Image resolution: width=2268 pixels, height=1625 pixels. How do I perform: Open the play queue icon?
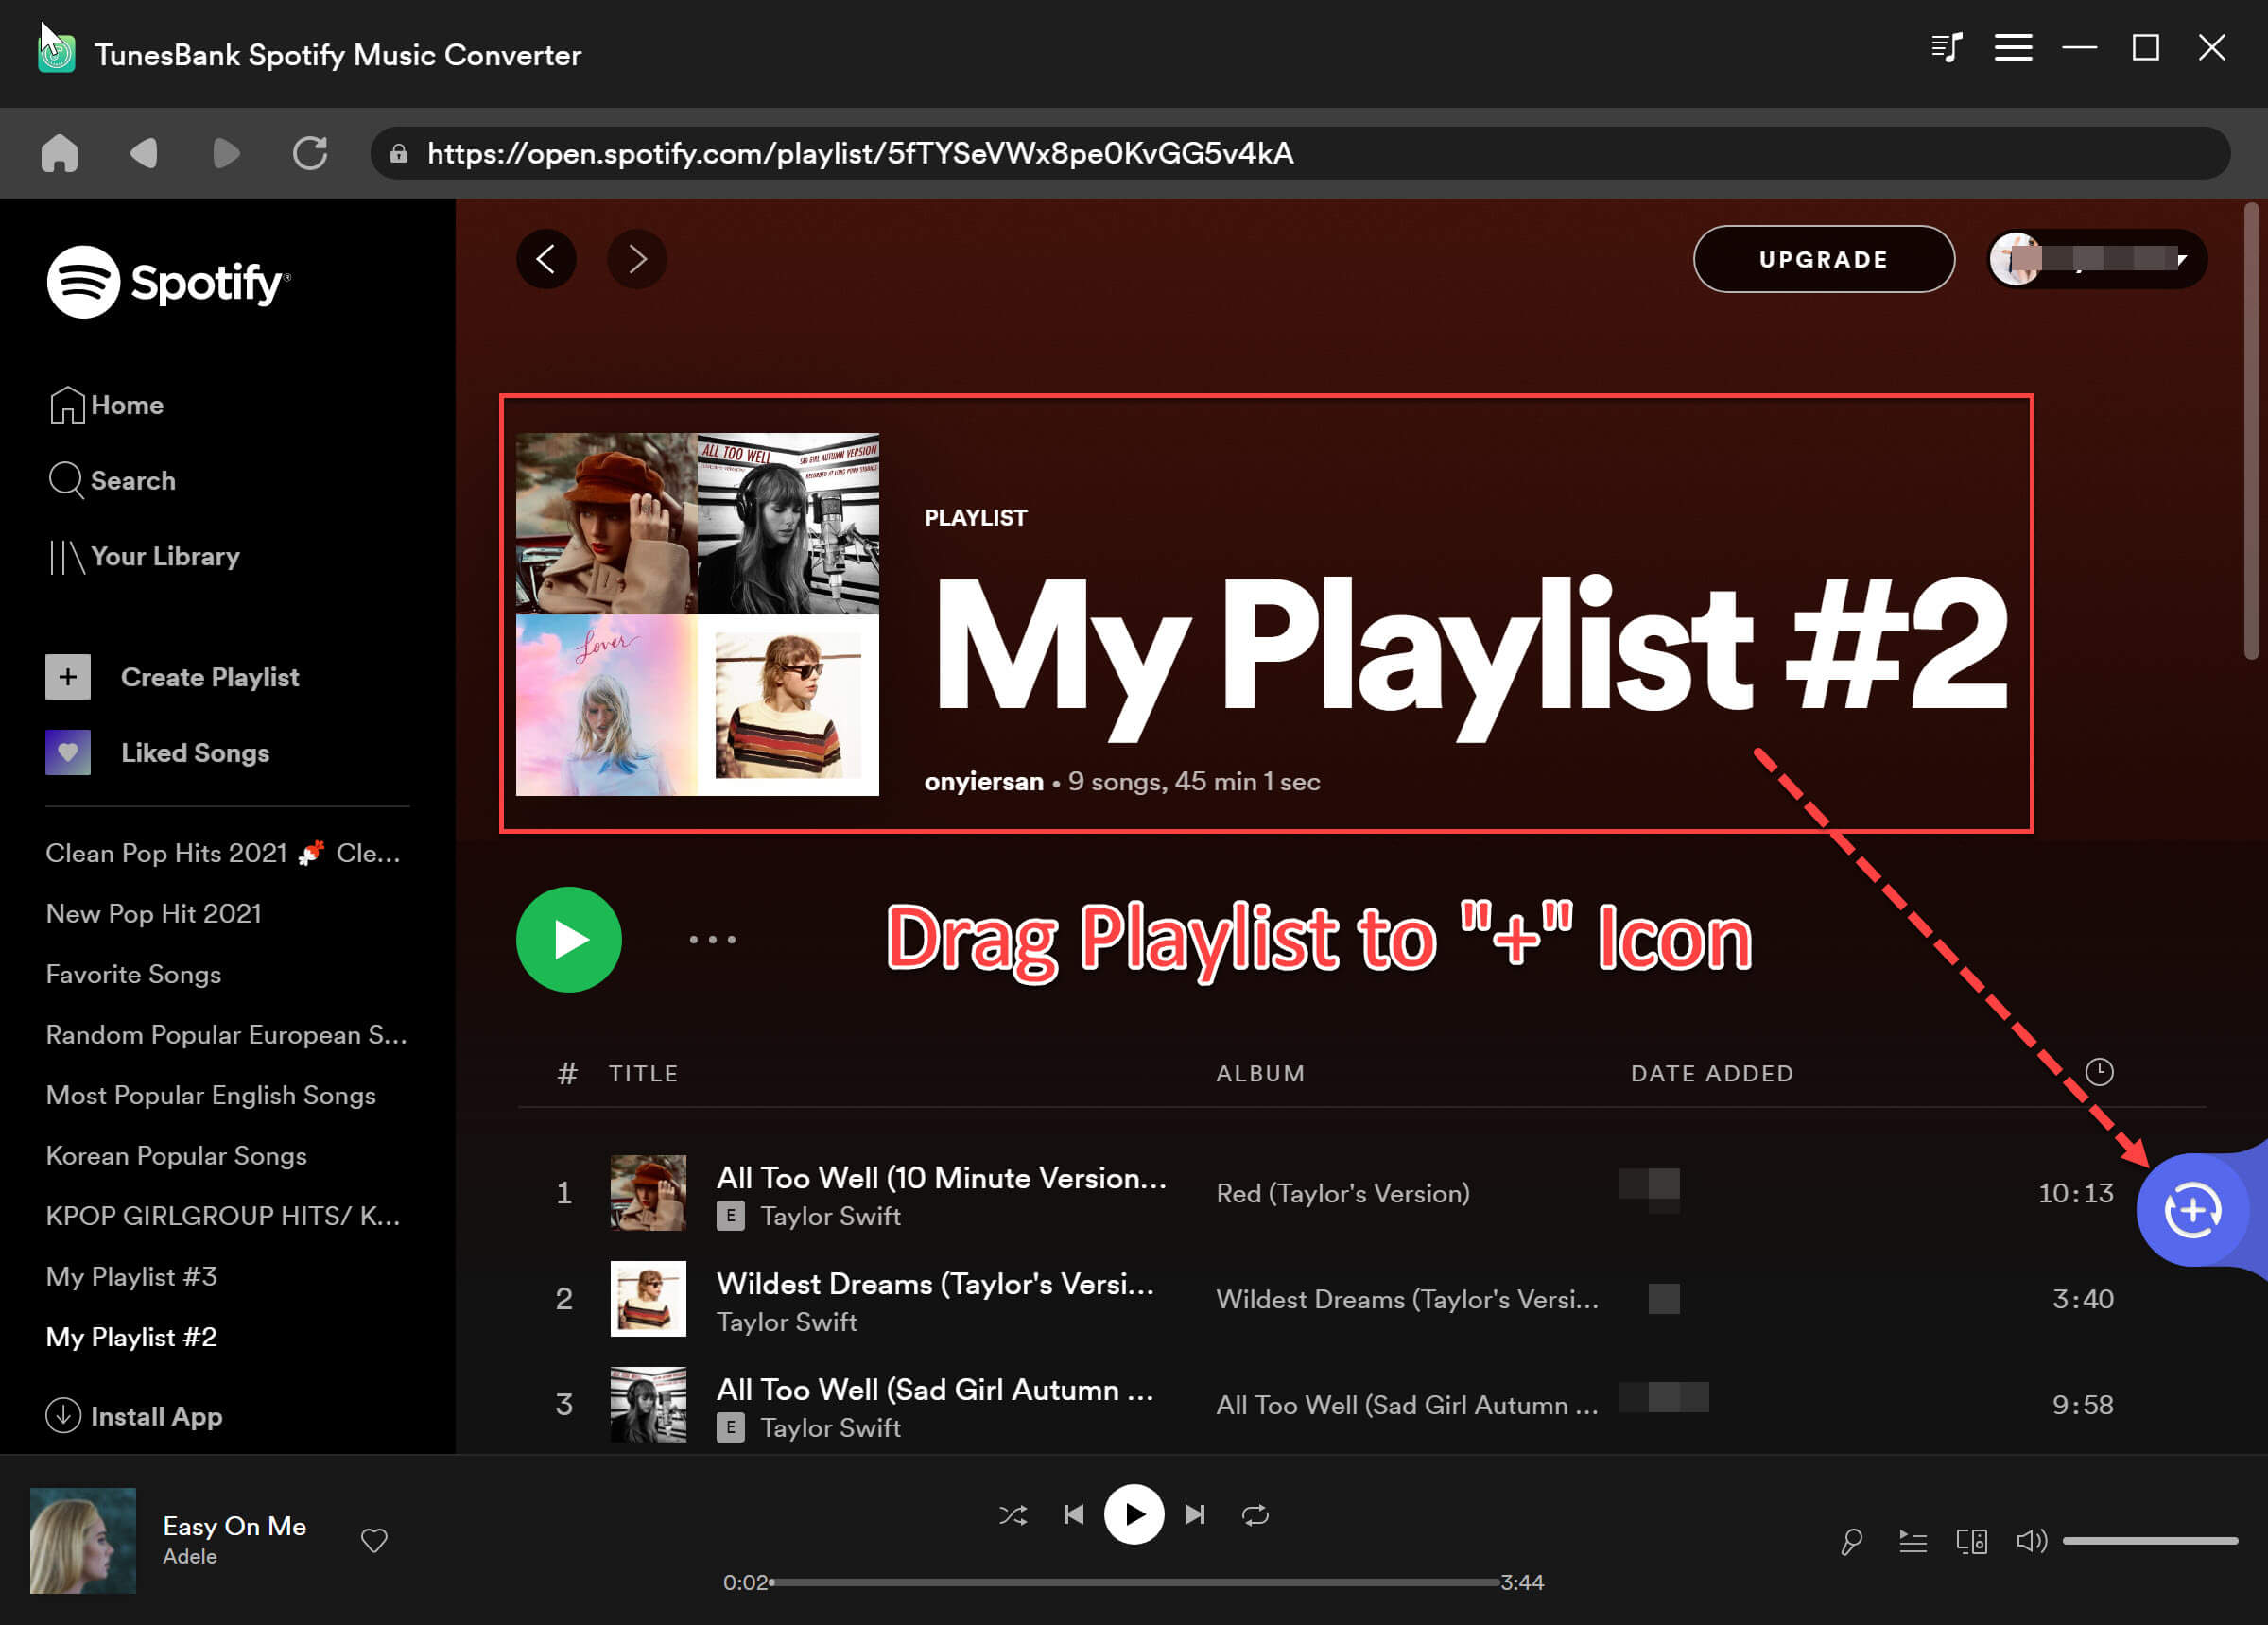(1912, 1541)
